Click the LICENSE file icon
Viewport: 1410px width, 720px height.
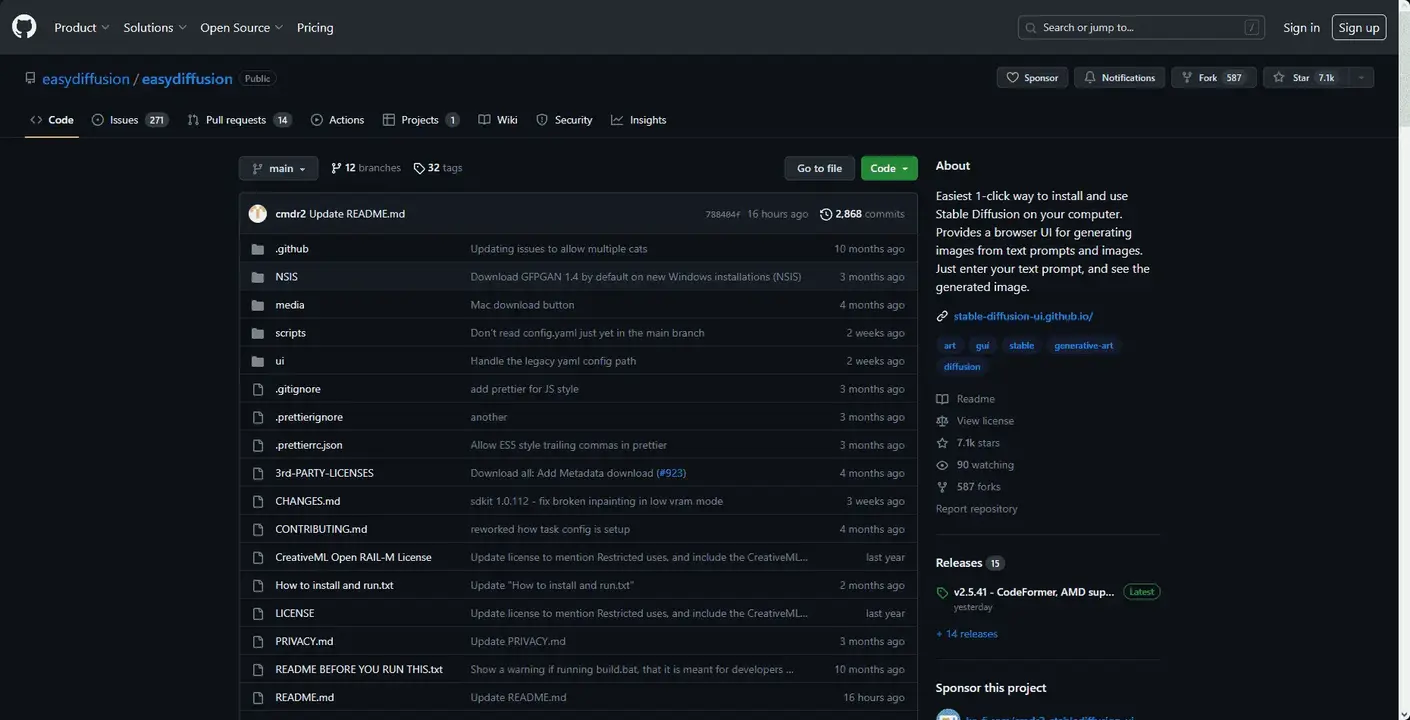coord(258,613)
